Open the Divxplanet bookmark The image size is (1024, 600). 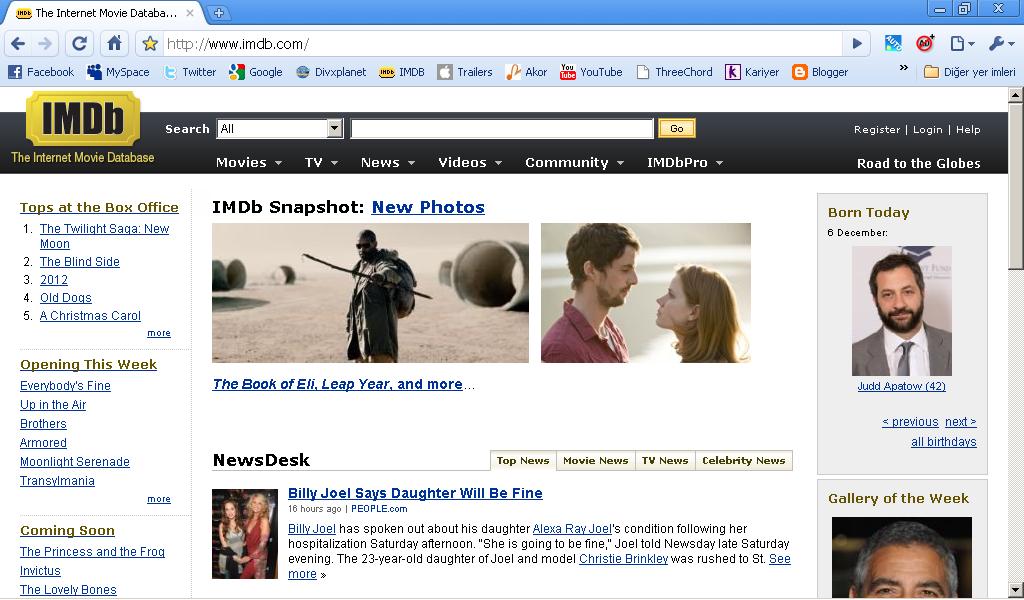[331, 72]
